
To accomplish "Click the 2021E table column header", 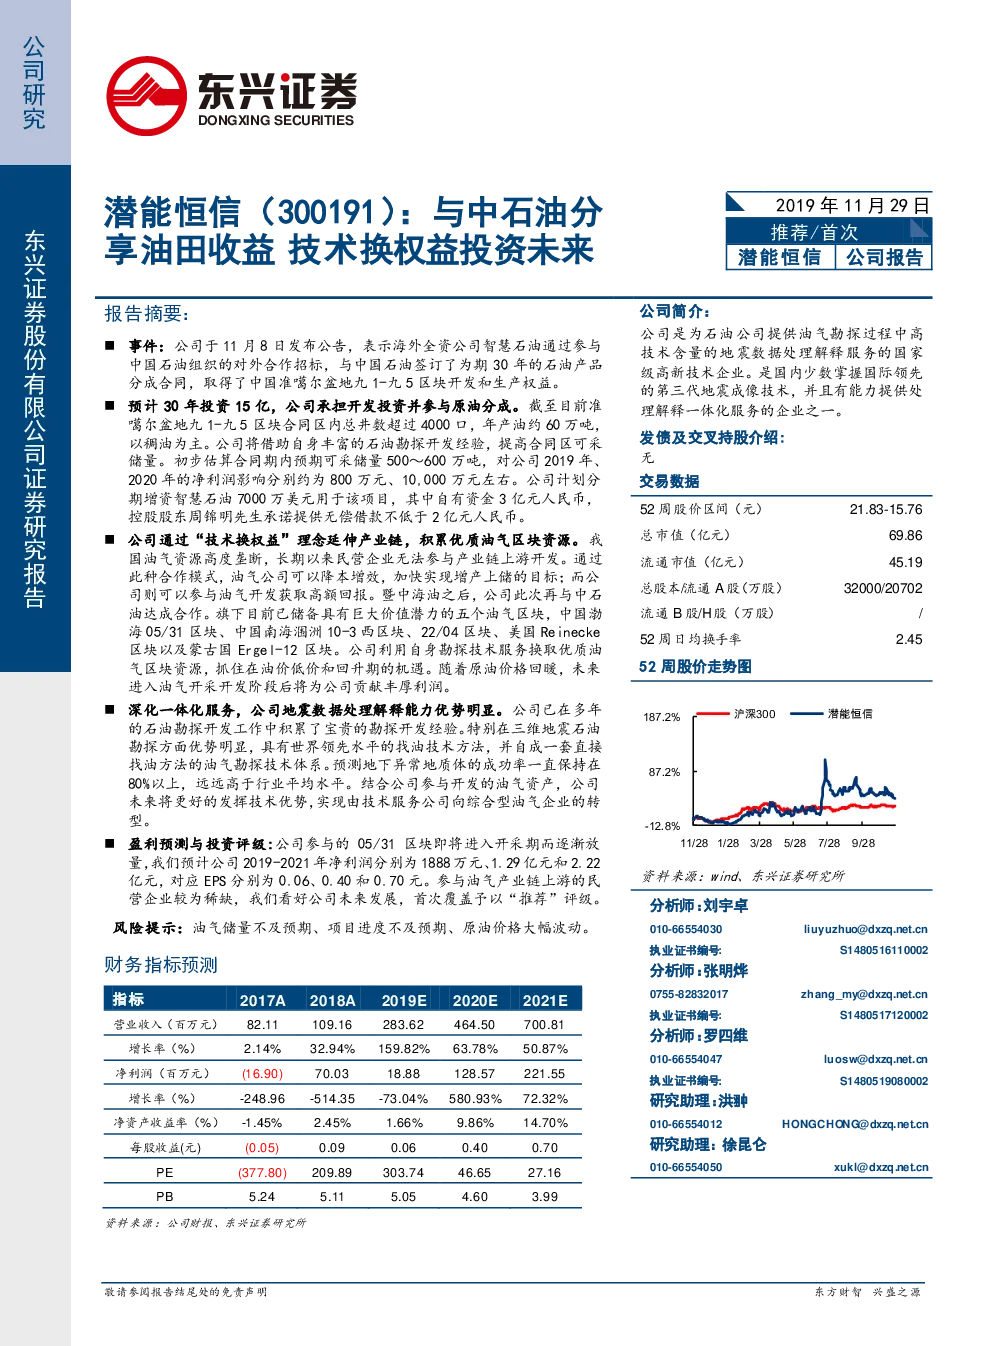I will pyautogui.click(x=545, y=1000).
